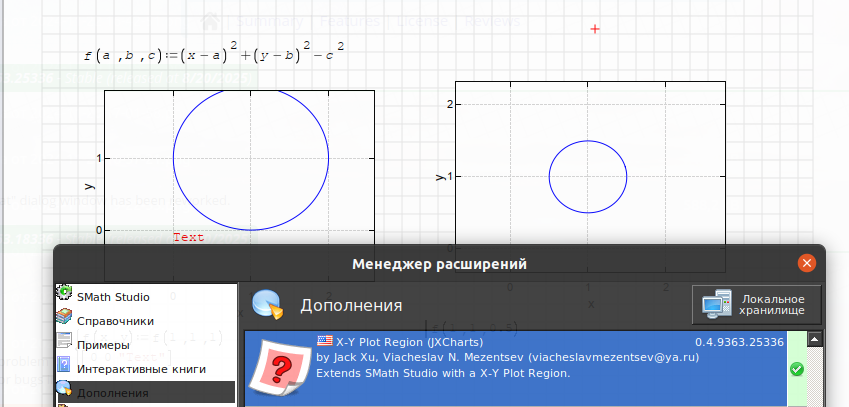Click the red Text label under left plot

coord(188,238)
